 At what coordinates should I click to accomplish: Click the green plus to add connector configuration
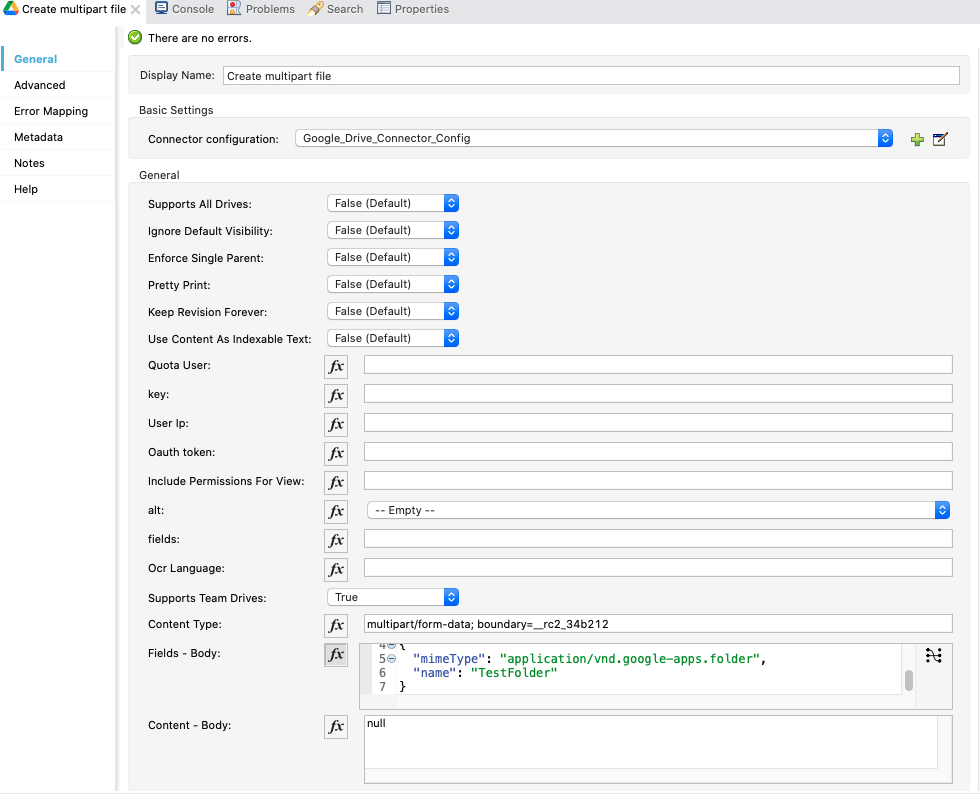(916, 139)
